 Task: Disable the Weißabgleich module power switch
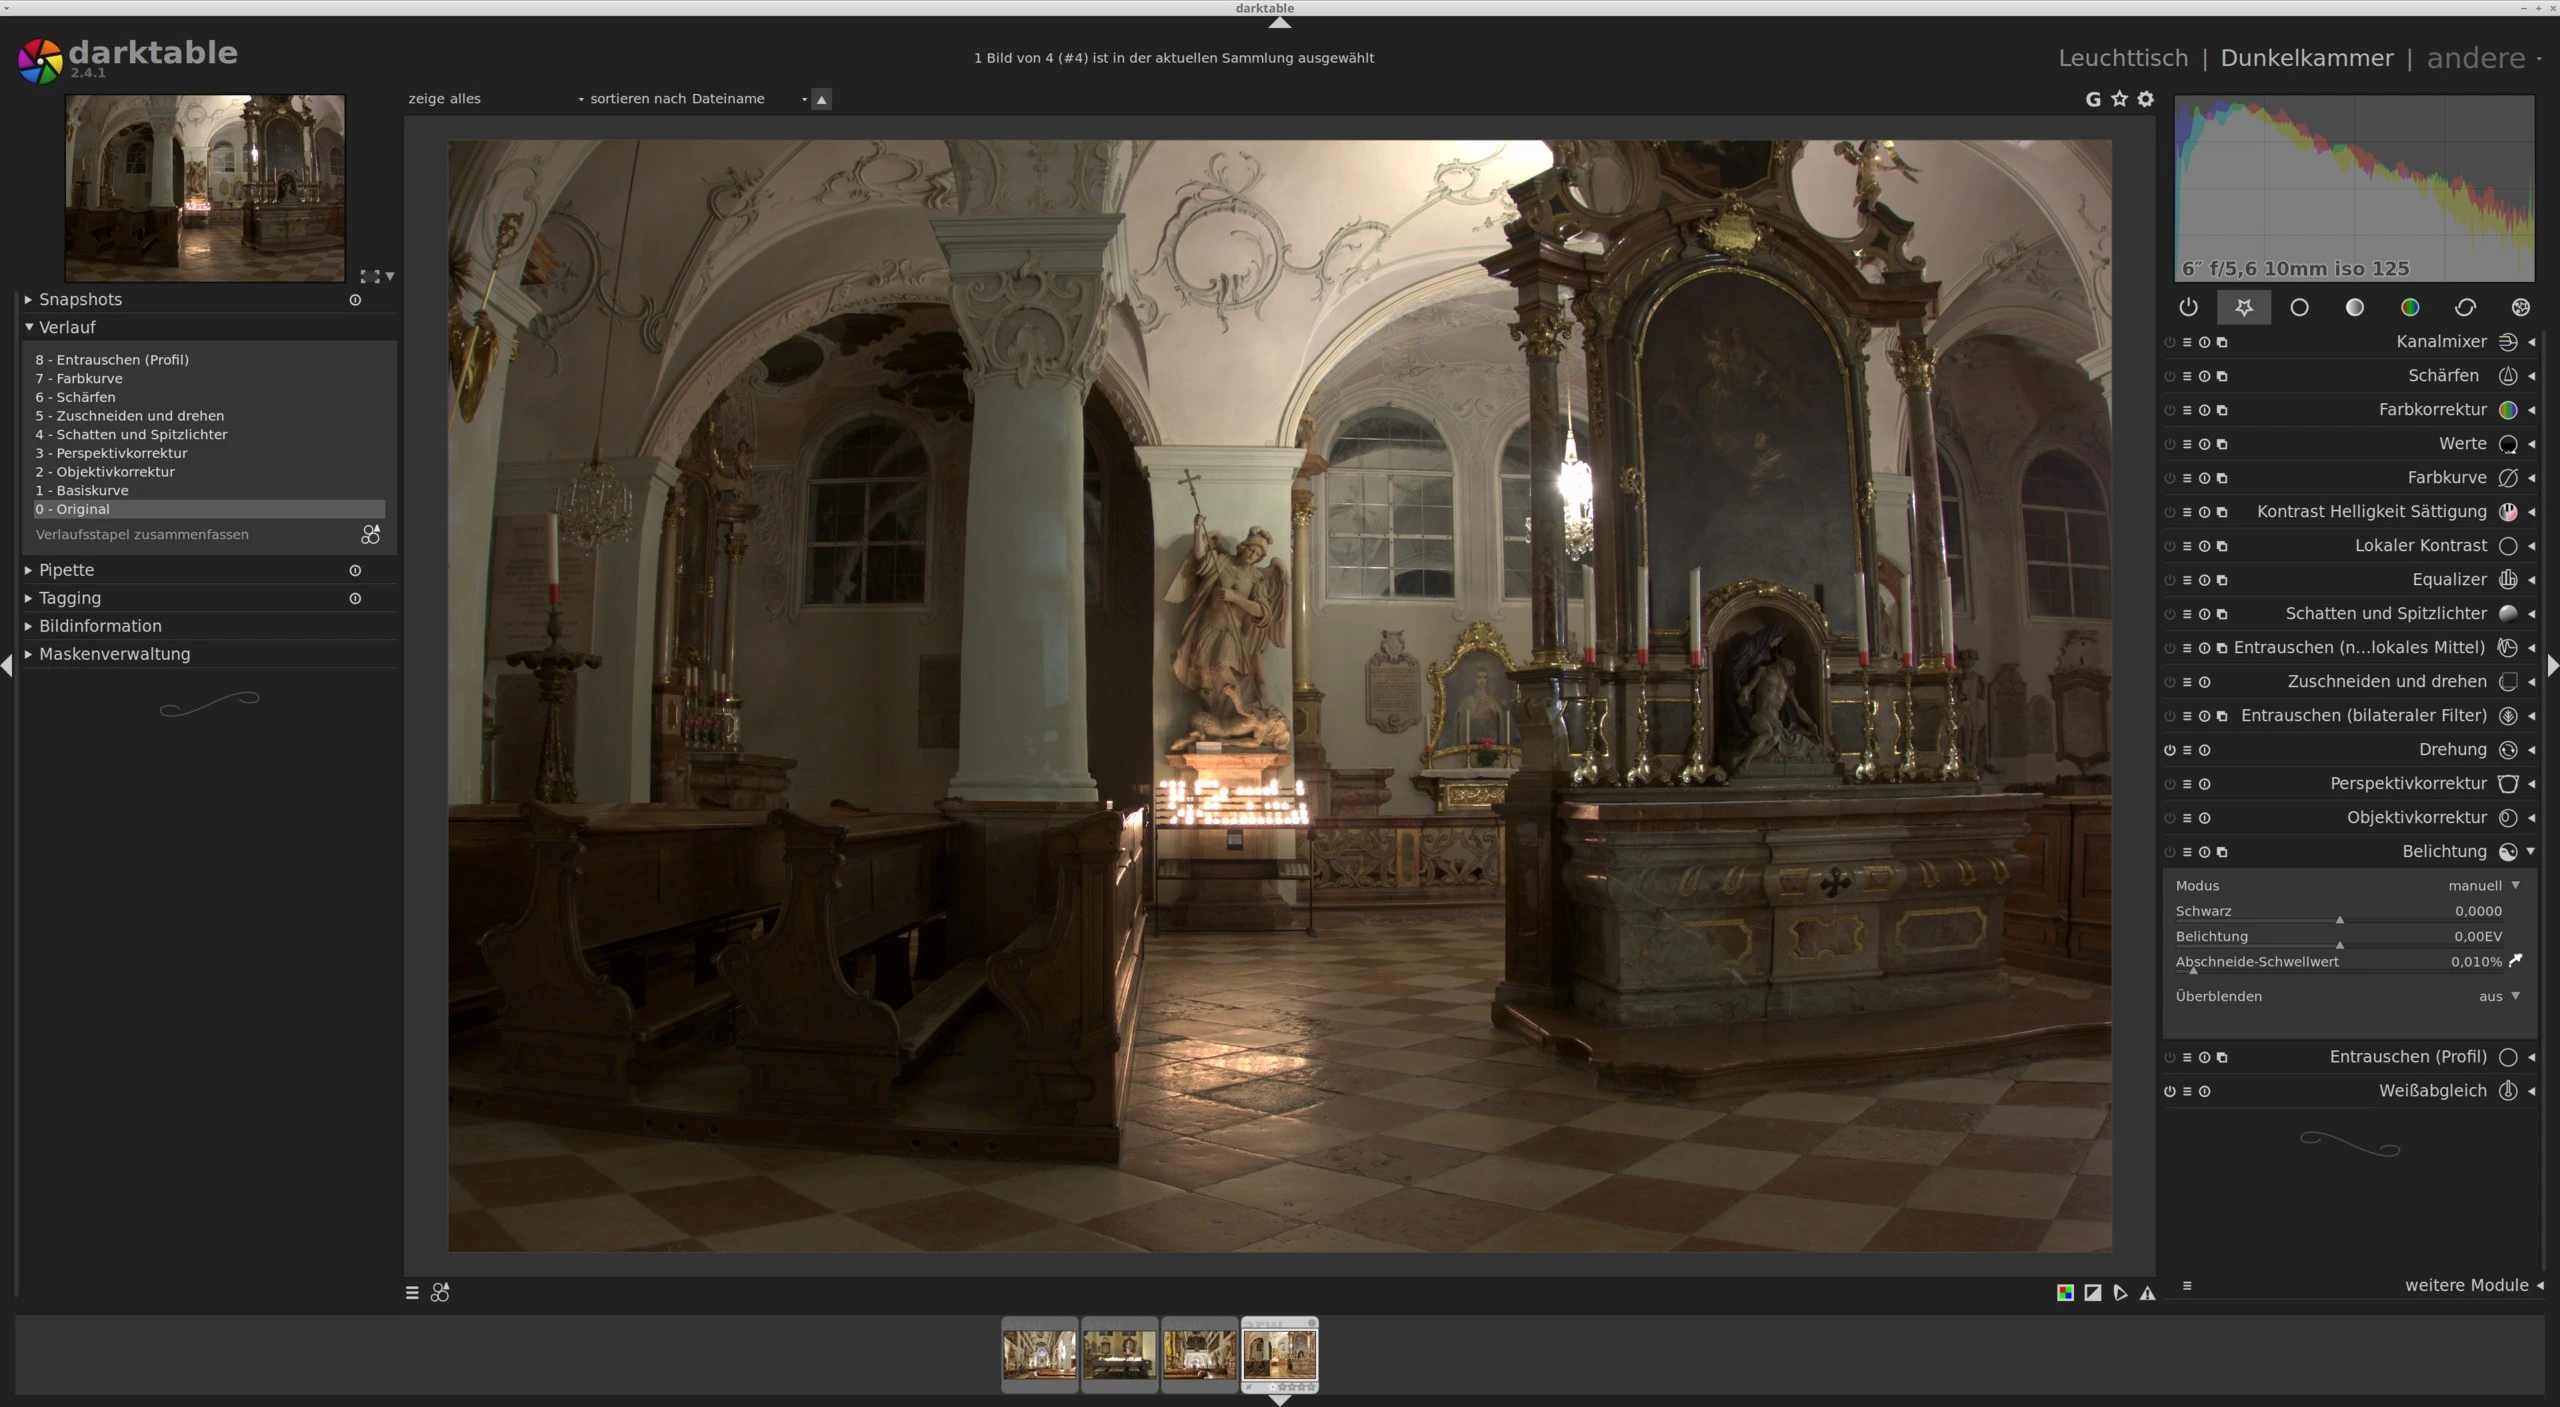(x=2169, y=1092)
